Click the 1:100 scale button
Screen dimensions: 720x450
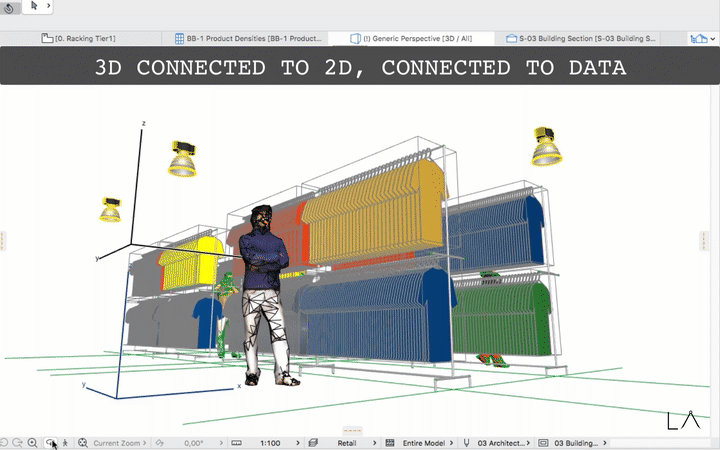(x=269, y=442)
